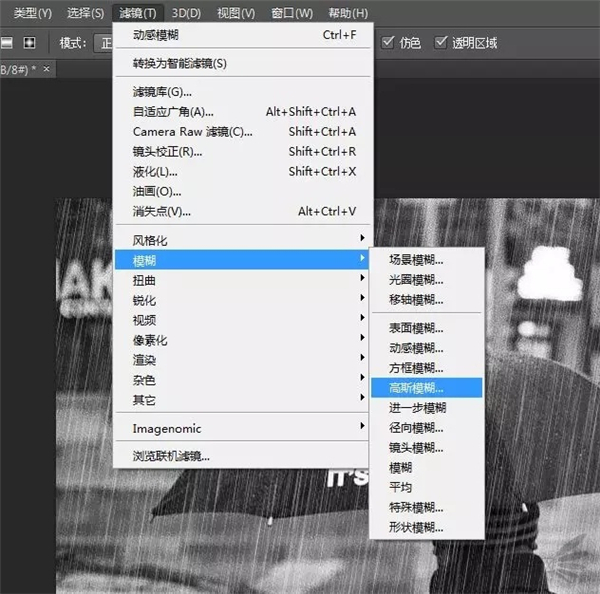Open the 类型(Y) menu
Screen dimensions: 600x594
pos(33,13)
